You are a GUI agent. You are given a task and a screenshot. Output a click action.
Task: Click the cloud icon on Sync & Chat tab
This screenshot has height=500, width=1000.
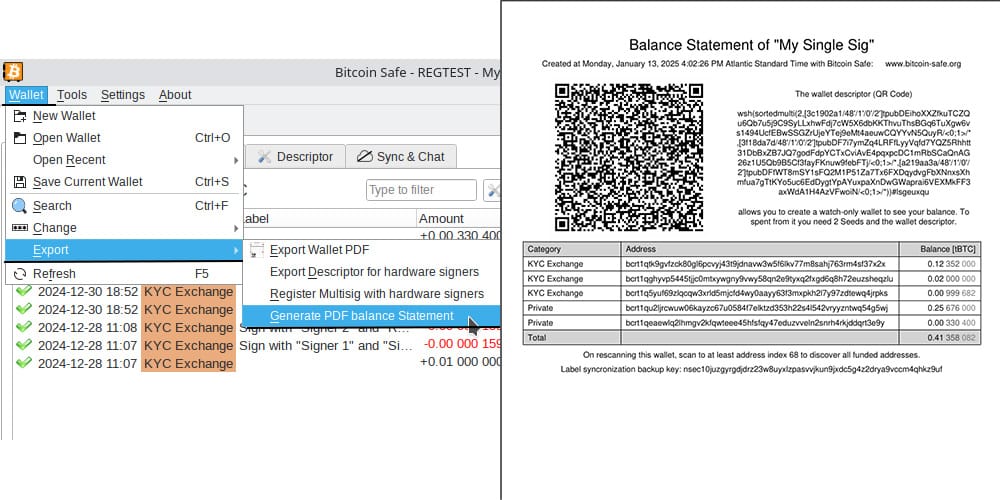[x=364, y=157]
